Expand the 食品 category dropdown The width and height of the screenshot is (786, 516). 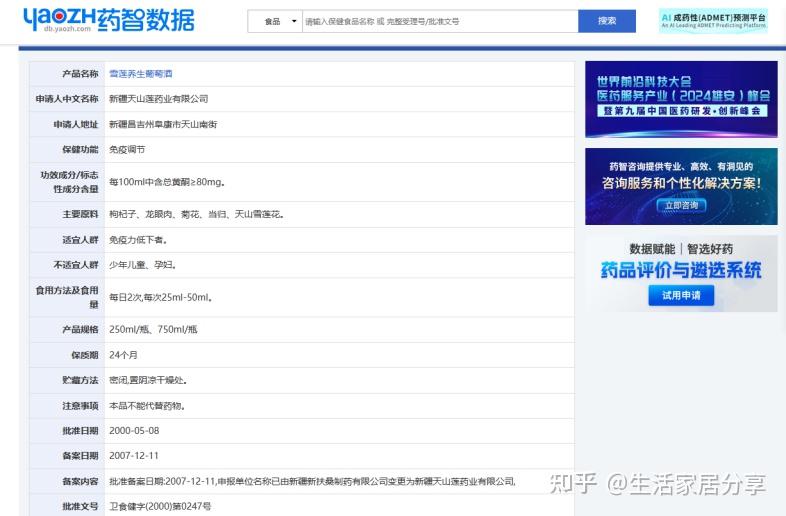point(275,22)
